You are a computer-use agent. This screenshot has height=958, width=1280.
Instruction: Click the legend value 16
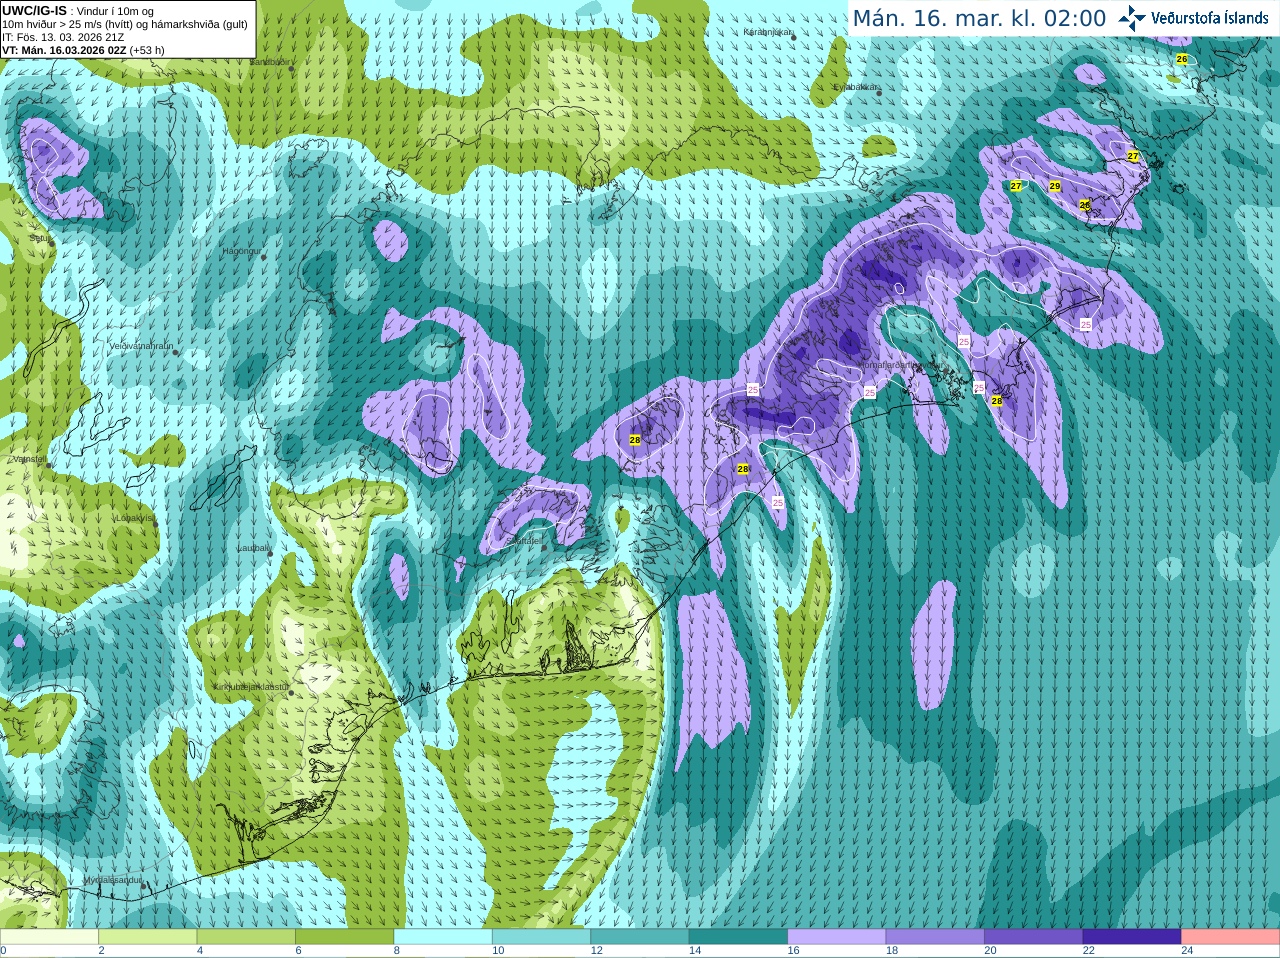pos(794,951)
